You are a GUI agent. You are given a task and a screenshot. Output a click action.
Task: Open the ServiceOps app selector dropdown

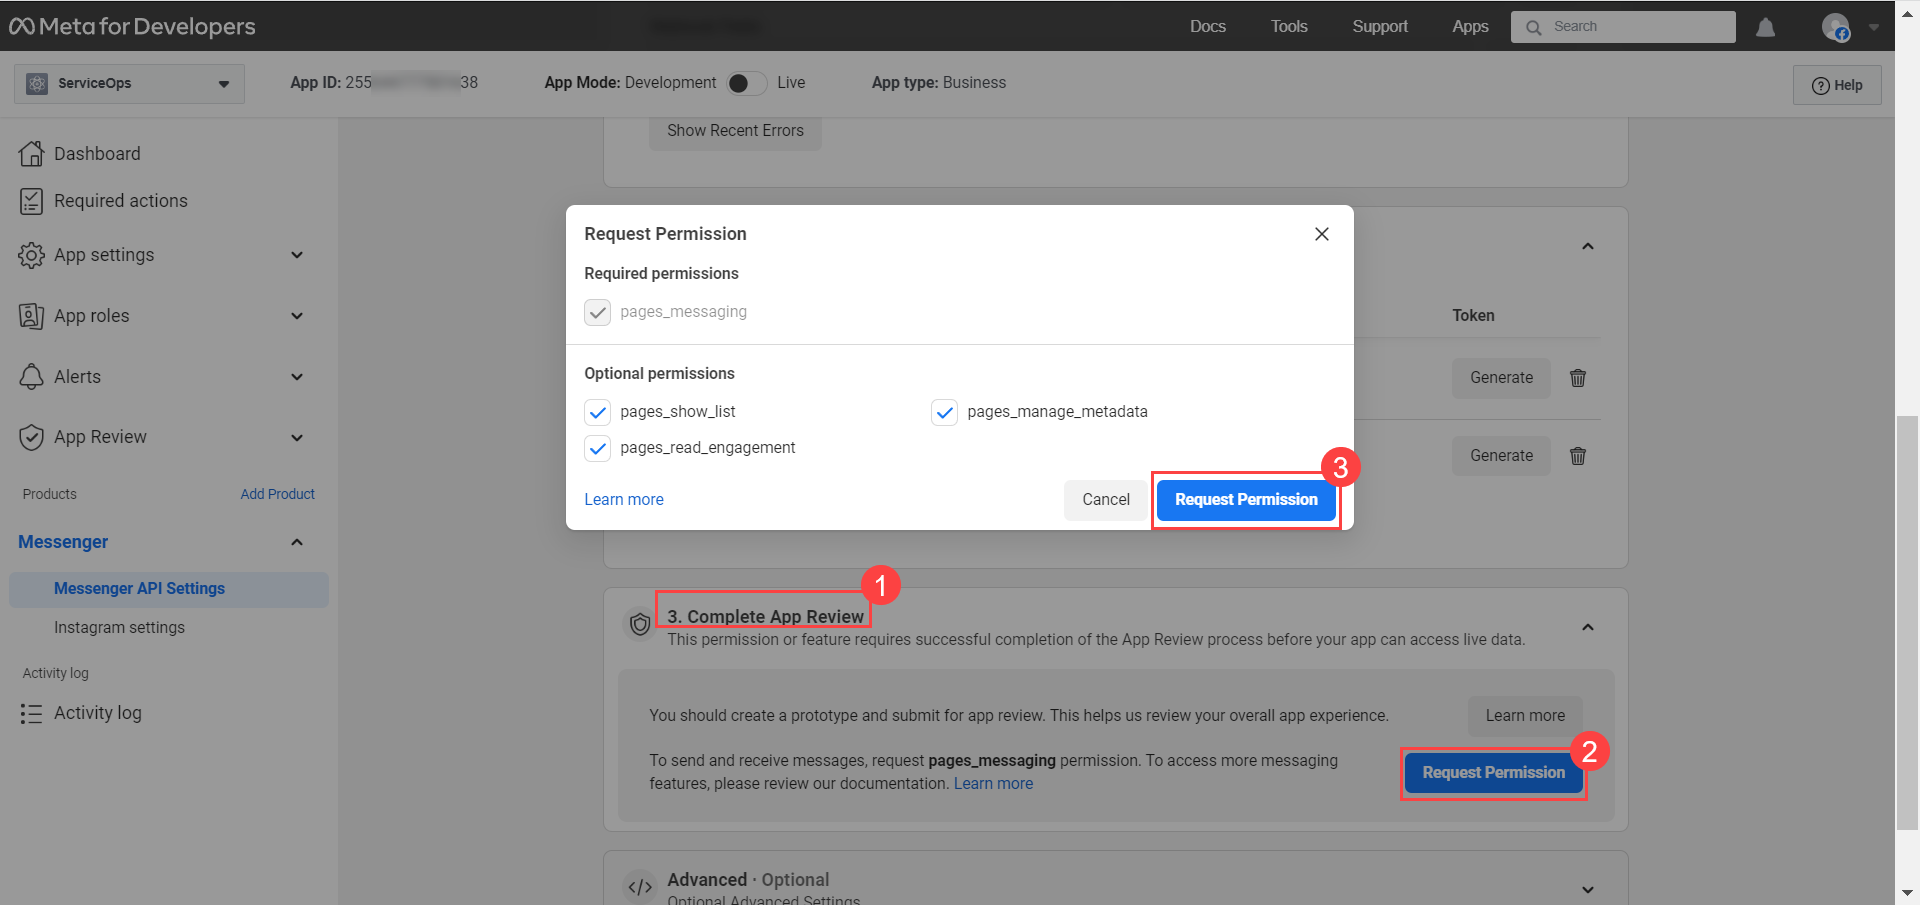point(129,84)
